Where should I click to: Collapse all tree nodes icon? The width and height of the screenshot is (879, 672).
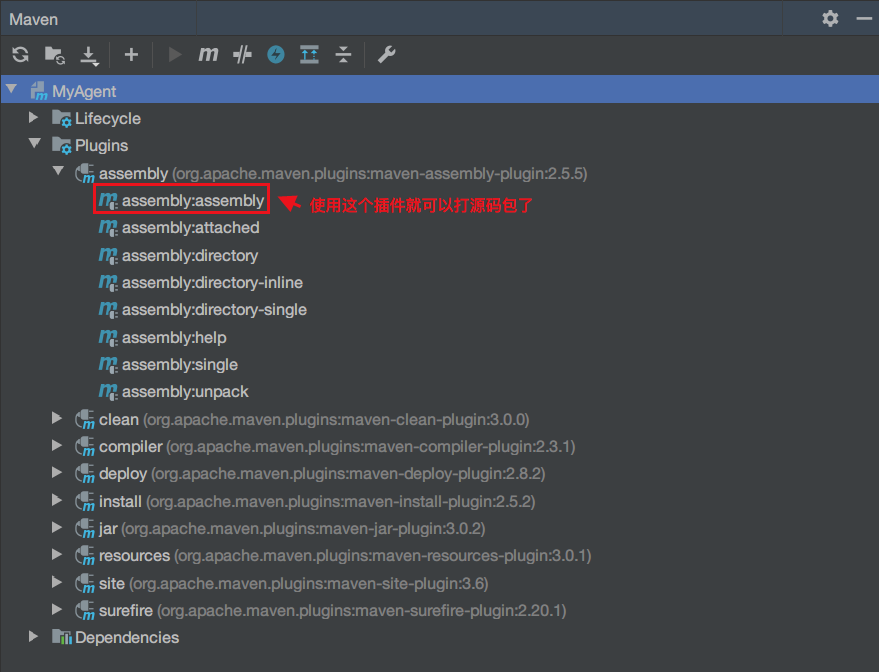click(x=343, y=54)
